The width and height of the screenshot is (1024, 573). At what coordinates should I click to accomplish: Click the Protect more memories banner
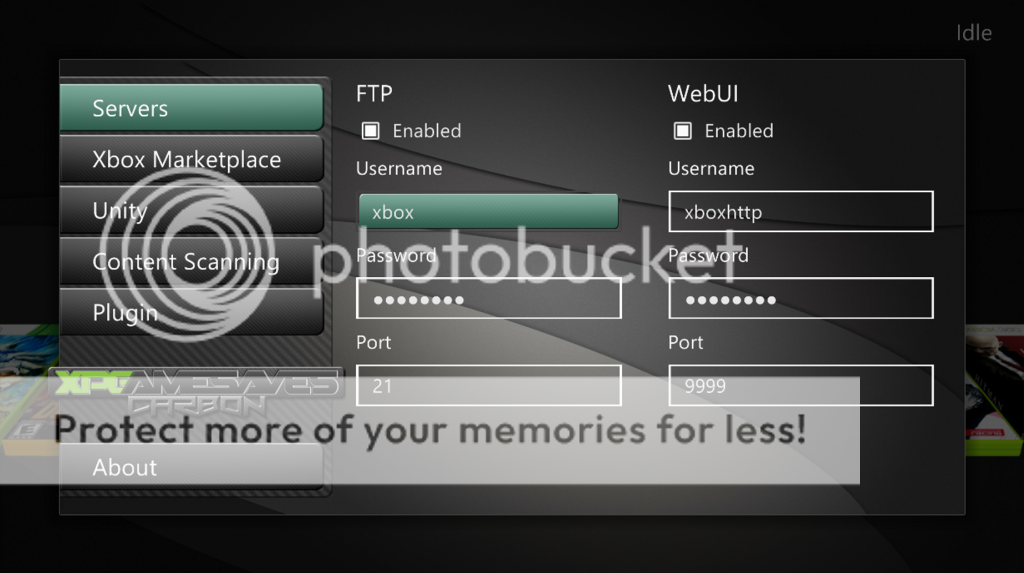(x=430, y=430)
